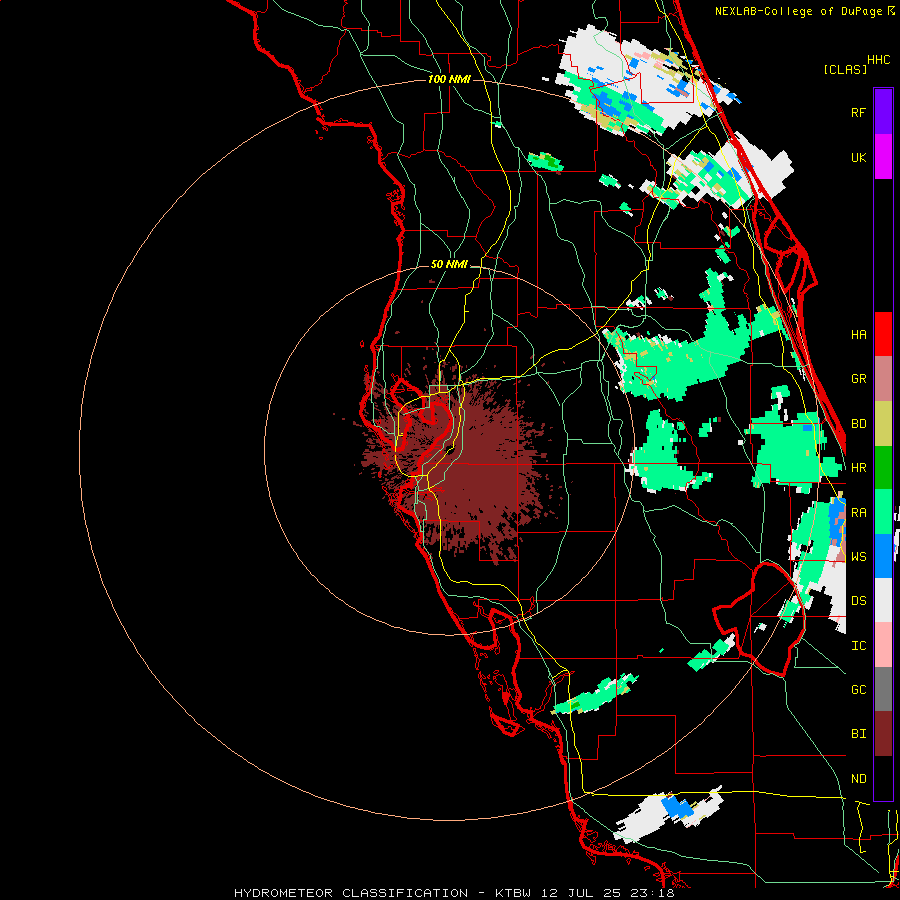Click the "KTBW" radar station identifier
Viewport: 900px width, 900px height.
coord(513,893)
